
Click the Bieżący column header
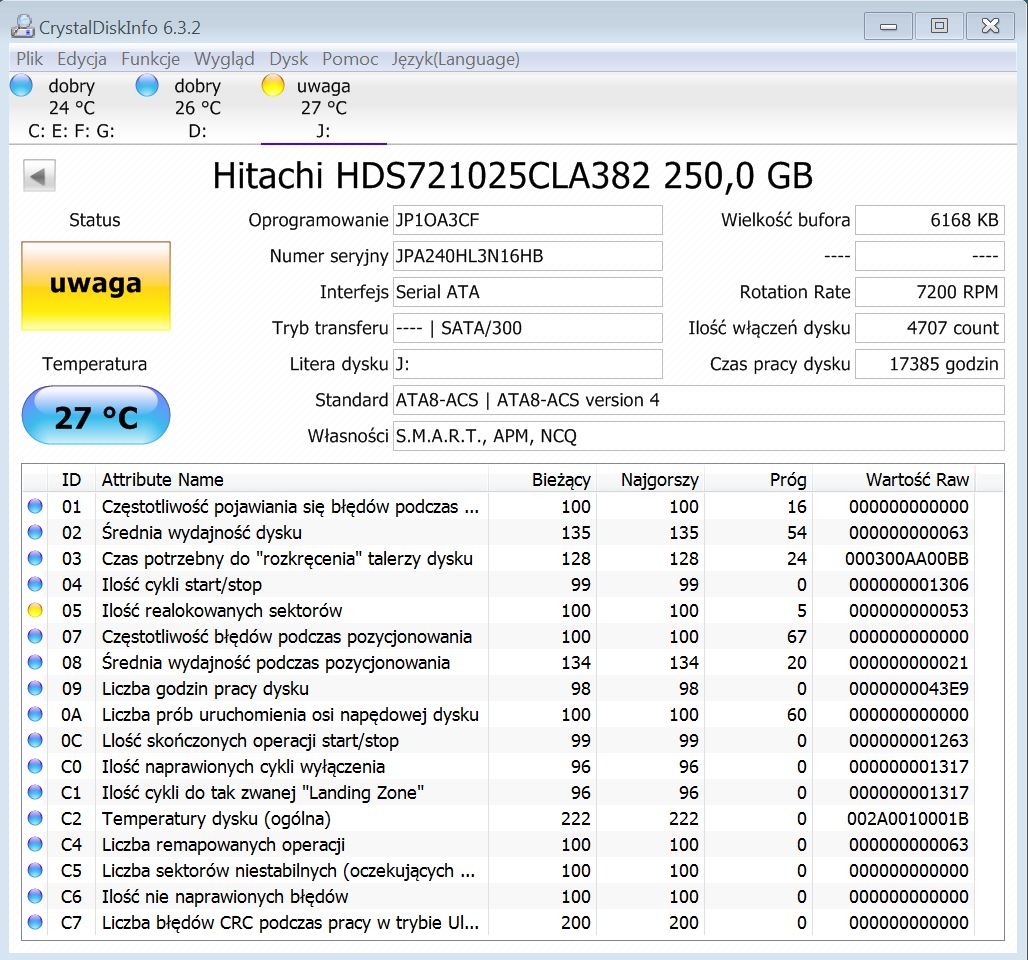pyautogui.click(x=542, y=479)
